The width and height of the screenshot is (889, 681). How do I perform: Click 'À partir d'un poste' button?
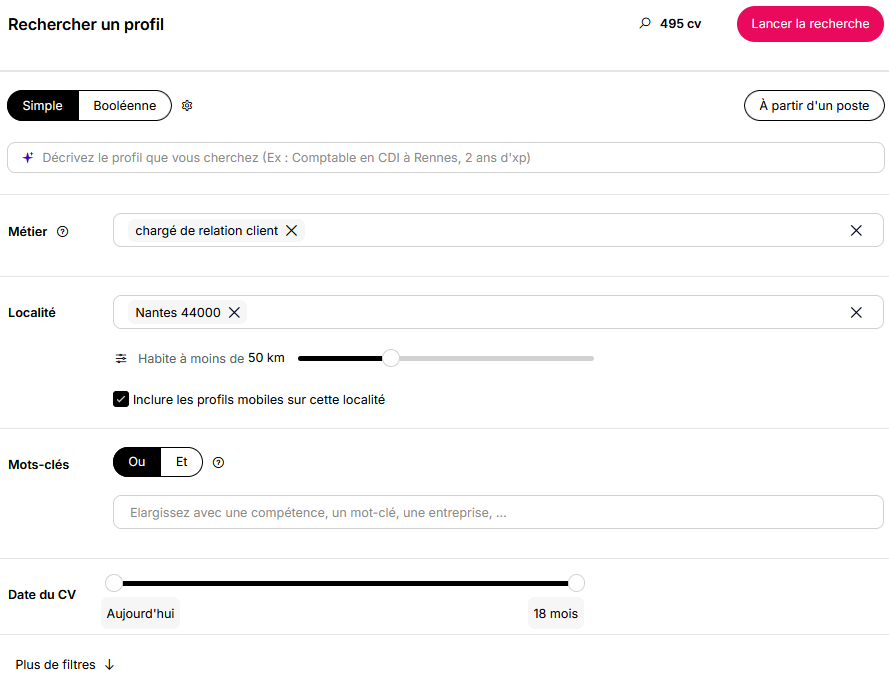point(814,105)
